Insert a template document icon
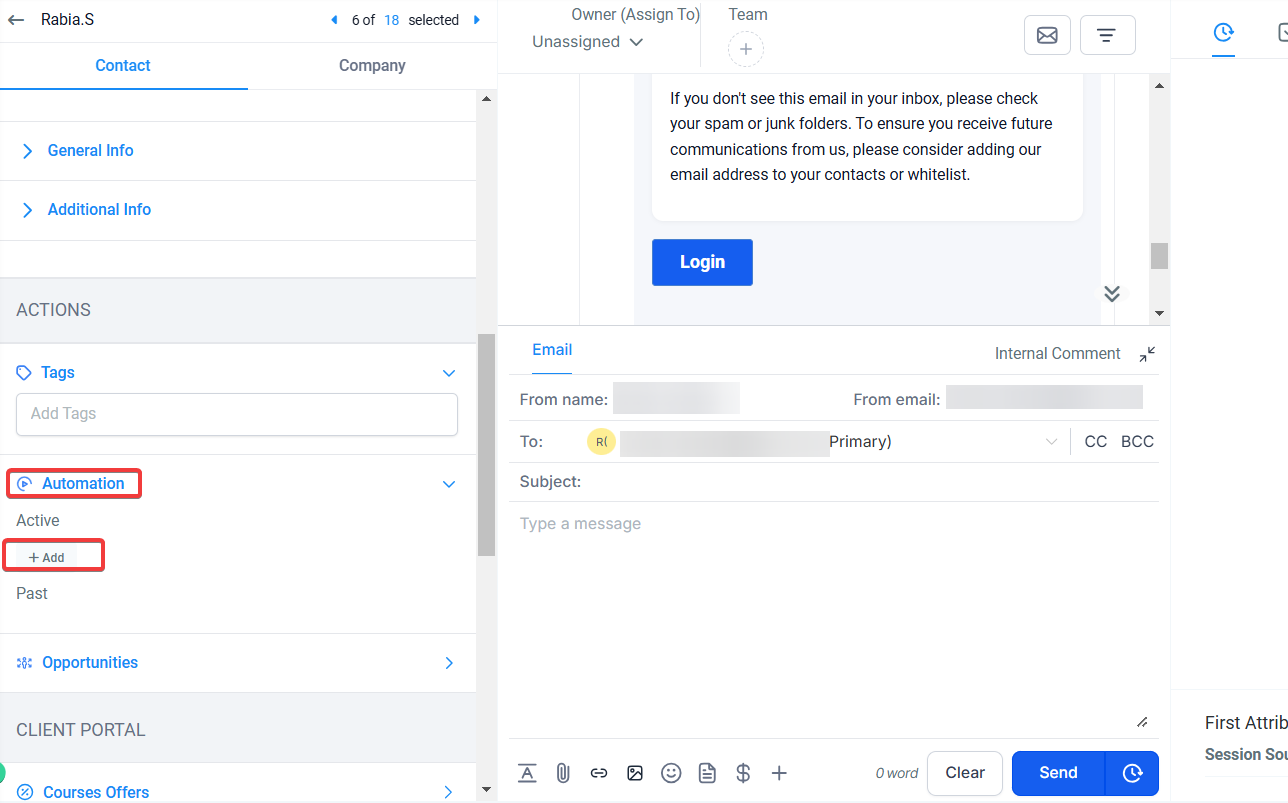 pos(707,773)
